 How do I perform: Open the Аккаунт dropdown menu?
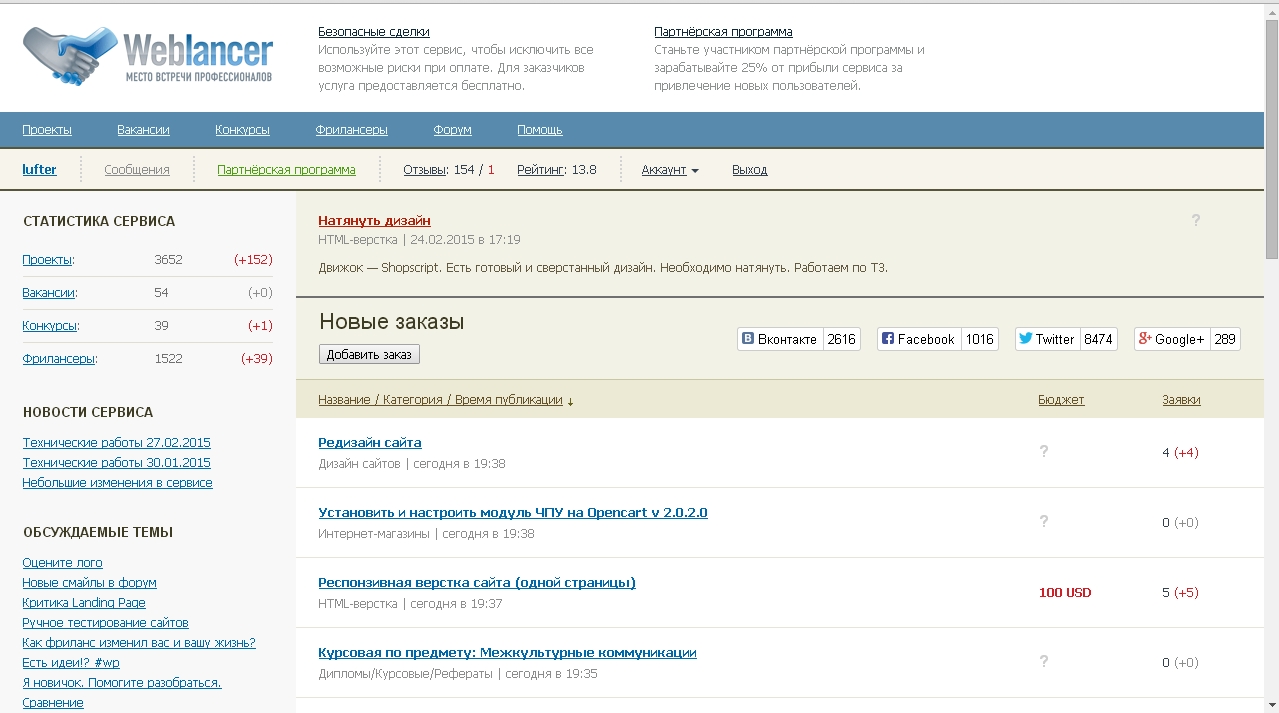669,170
